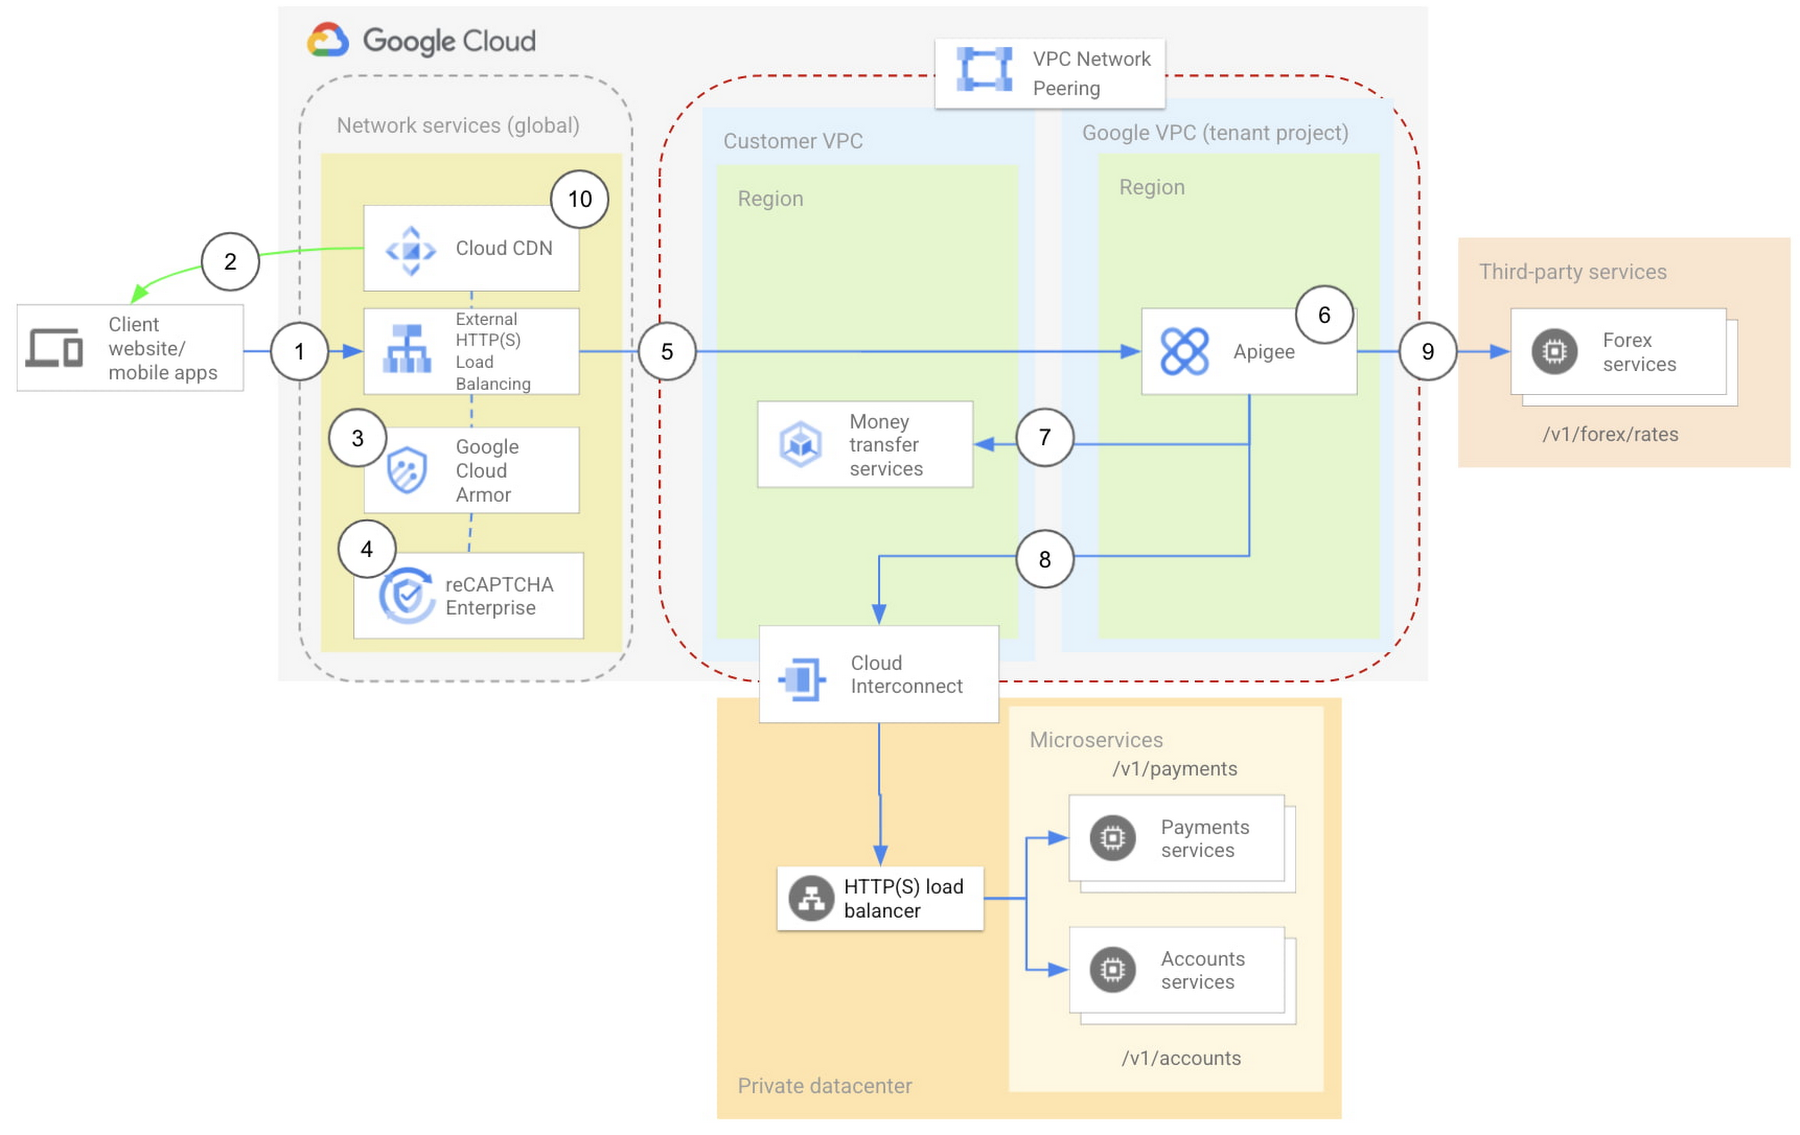Click the circled number 10 marker
The height and width of the screenshot is (1135, 1800).
pyautogui.click(x=580, y=199)
